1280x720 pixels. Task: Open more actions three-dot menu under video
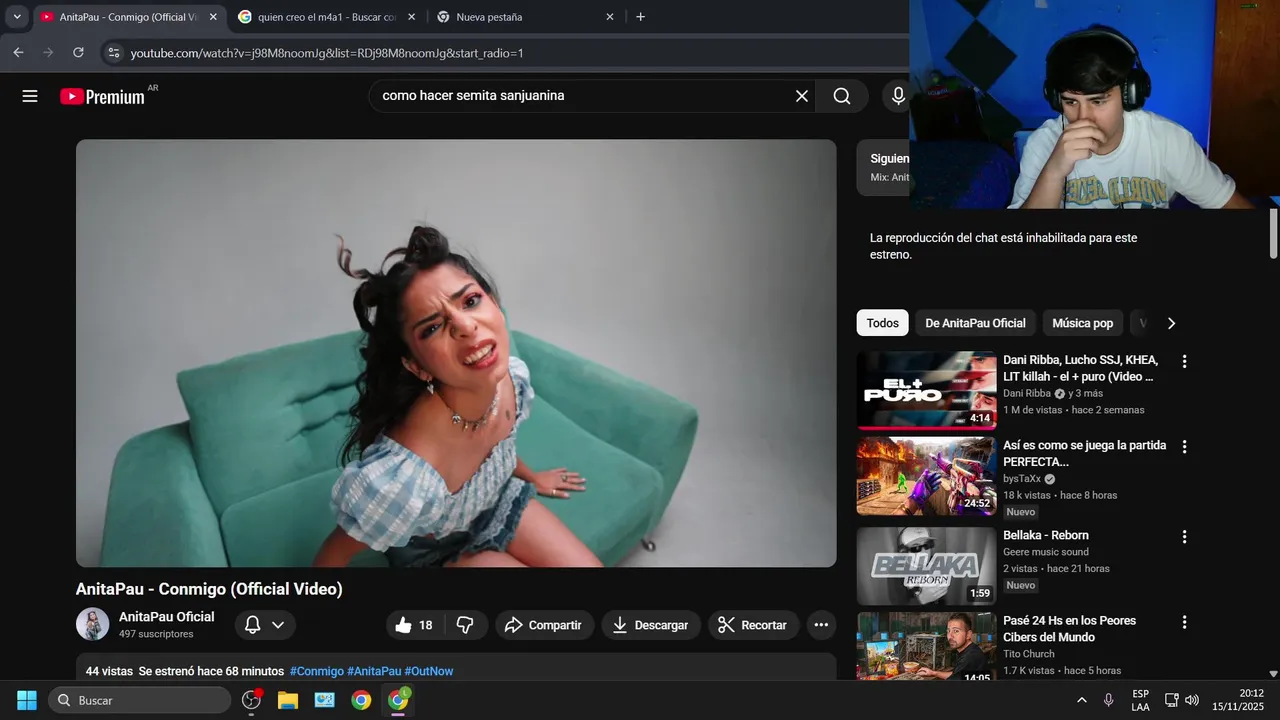(x=821, y=625)
